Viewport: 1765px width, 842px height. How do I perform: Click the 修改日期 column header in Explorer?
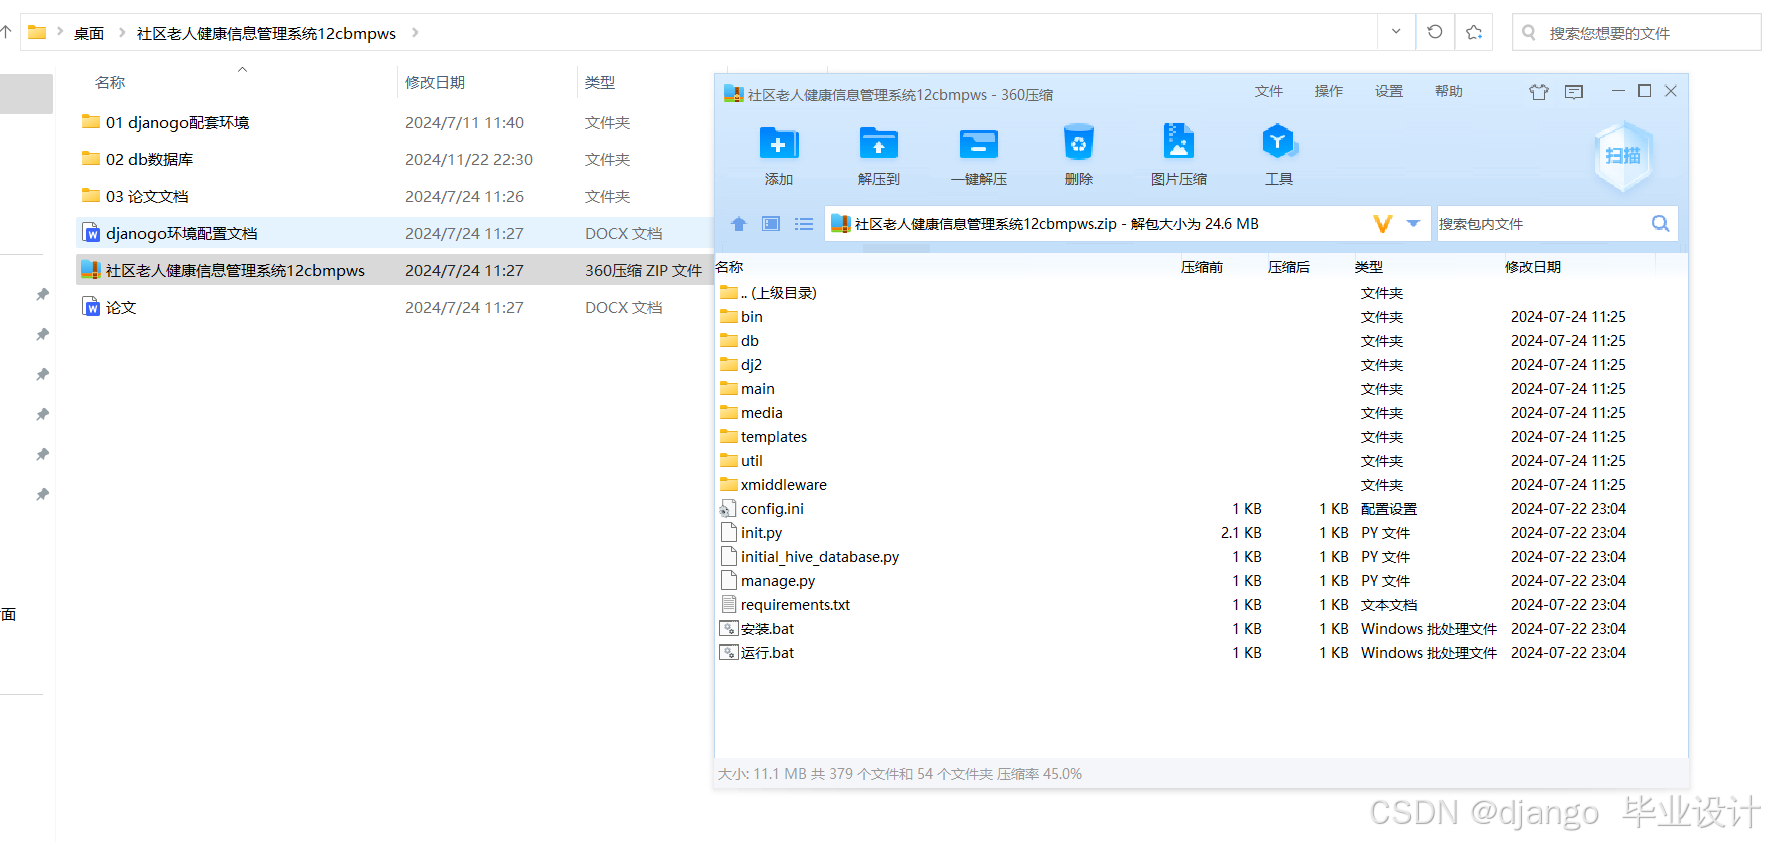435,82
